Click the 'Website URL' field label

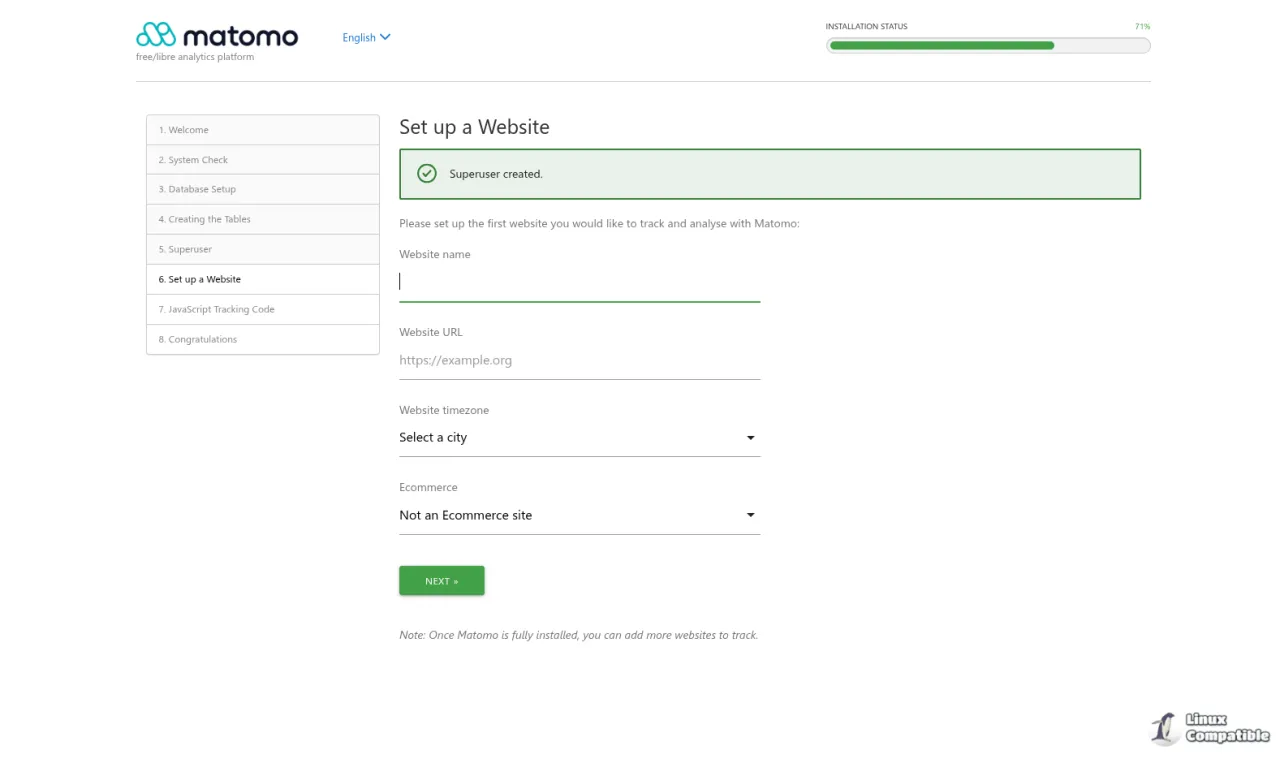pos(431,332)
